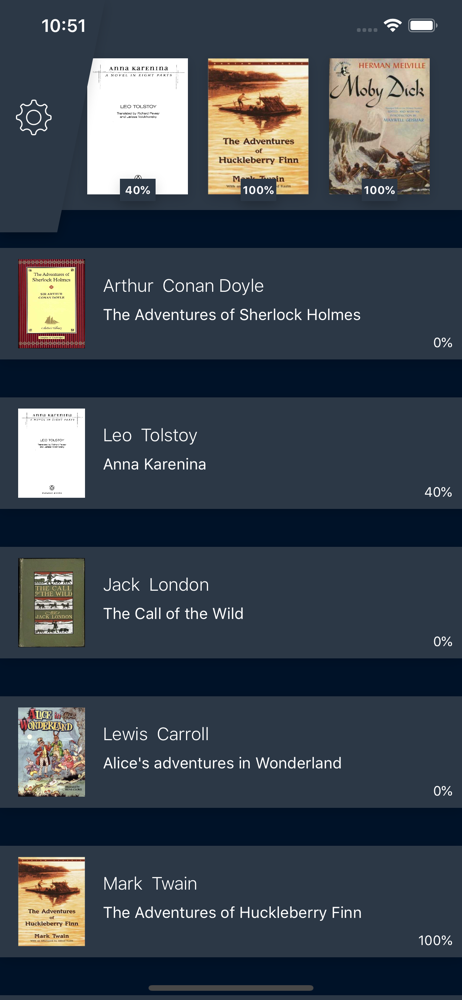
Task: Open Huckleberry Finn cover in top shelf
Action: coord(258,126)
